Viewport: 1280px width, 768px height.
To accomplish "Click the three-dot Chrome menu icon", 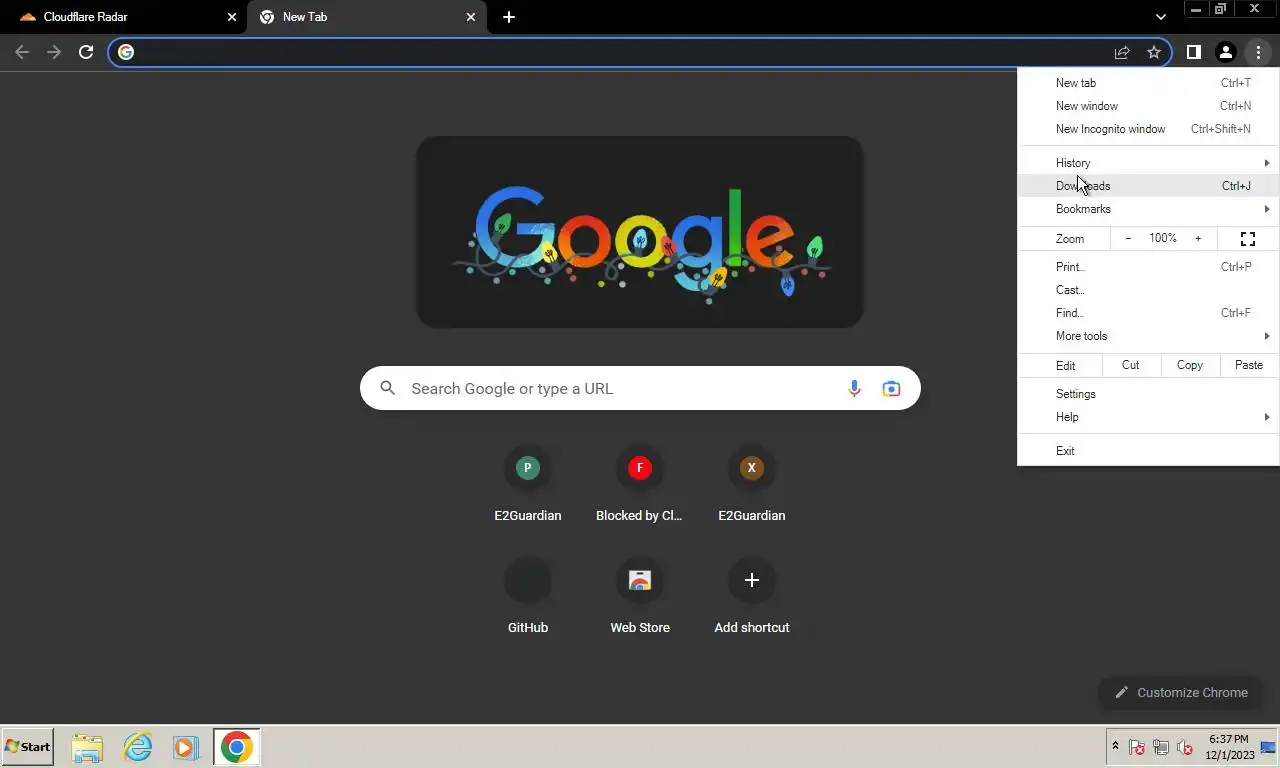I will click(1258, 52).
